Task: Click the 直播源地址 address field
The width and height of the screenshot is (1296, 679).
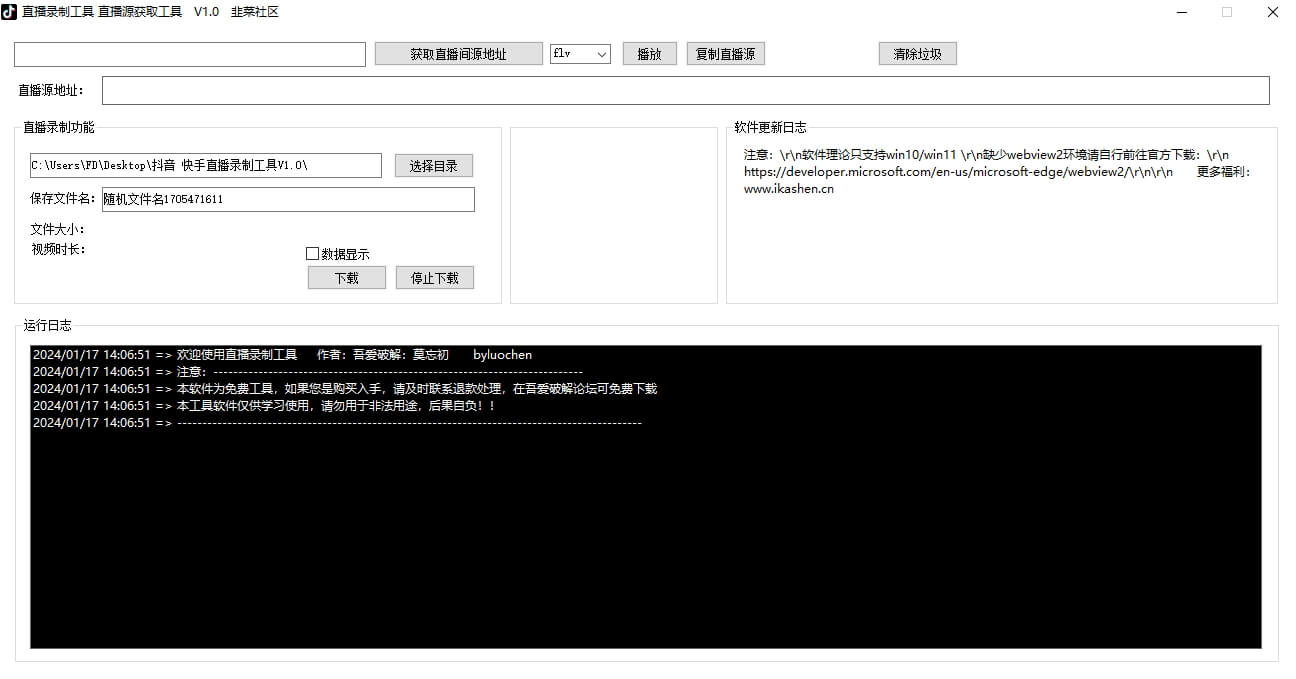Action: pos(685,90)
